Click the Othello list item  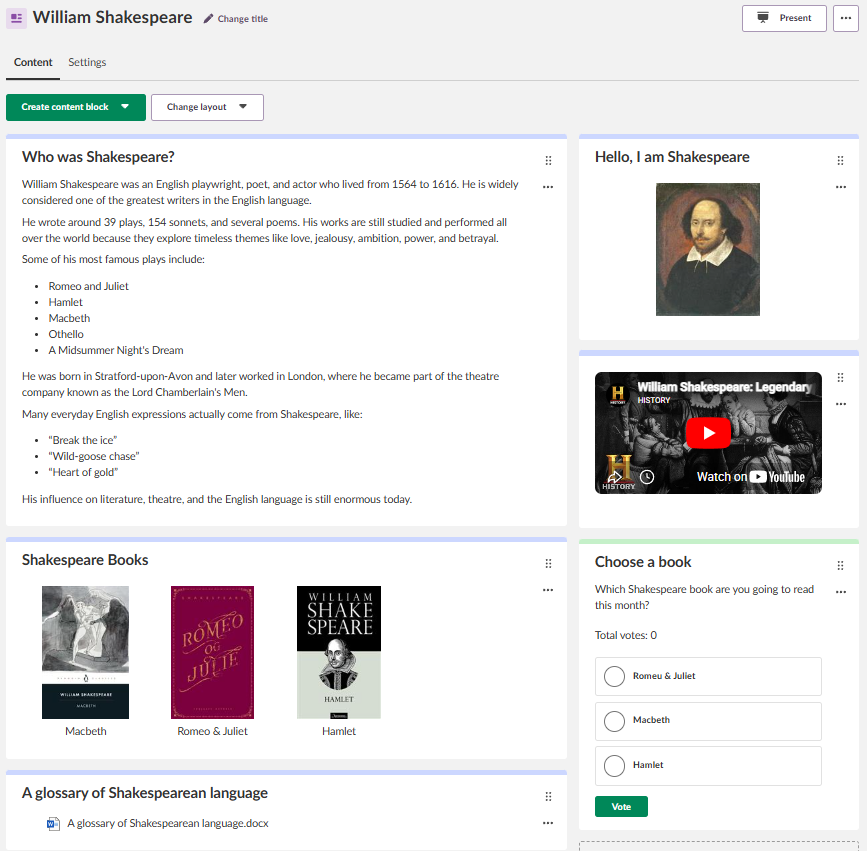[66, 334]
